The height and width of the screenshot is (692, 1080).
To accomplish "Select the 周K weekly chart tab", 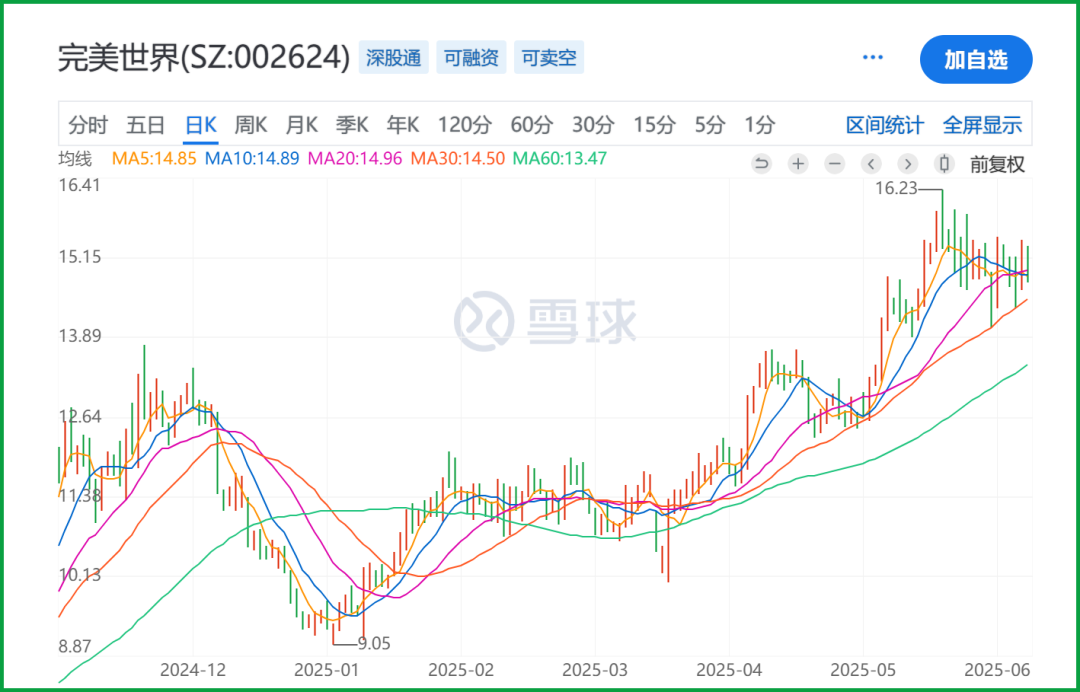I will pos(251,125).
